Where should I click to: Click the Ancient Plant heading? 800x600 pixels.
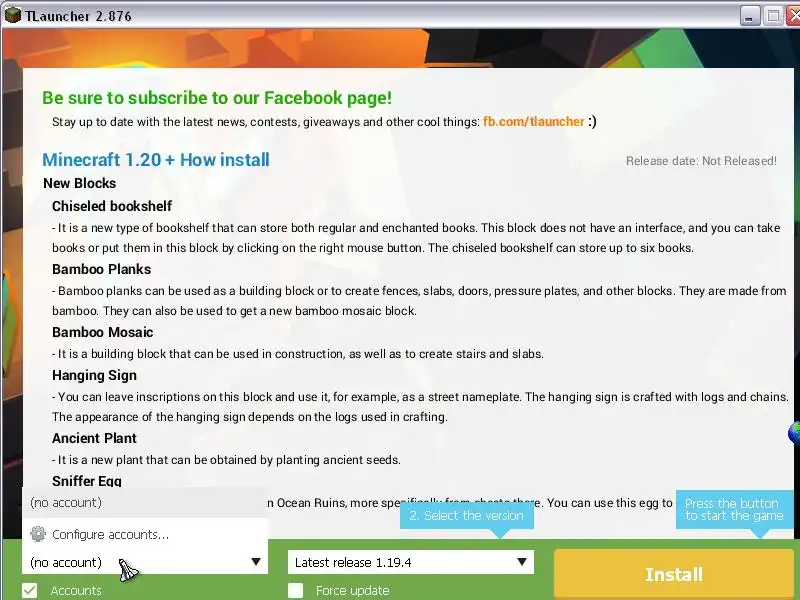click(94, 438)
